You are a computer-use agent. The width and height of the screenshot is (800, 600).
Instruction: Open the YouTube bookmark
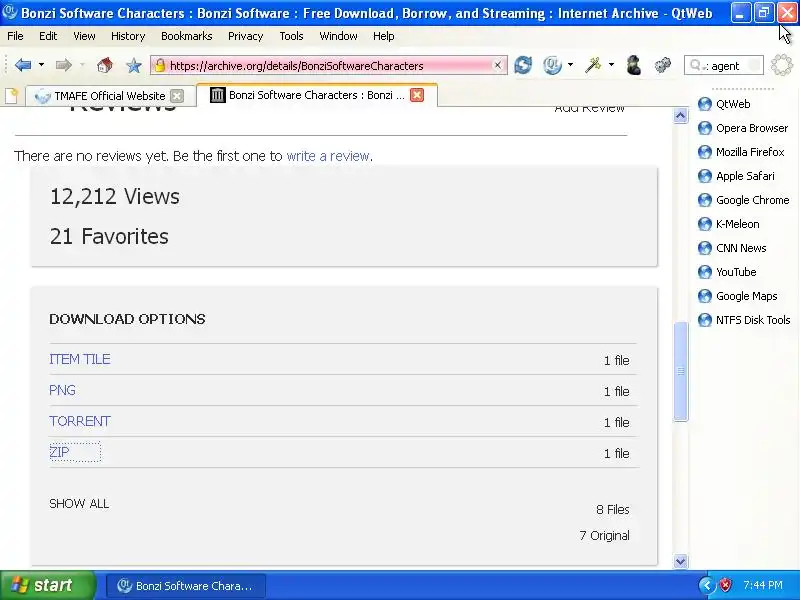(727, 272)
